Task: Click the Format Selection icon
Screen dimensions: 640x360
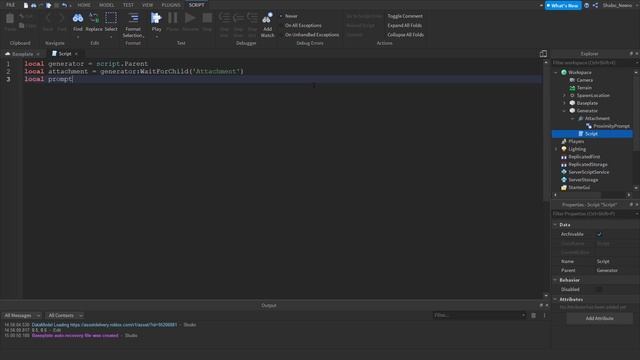Action: click(x=133, y=18)
